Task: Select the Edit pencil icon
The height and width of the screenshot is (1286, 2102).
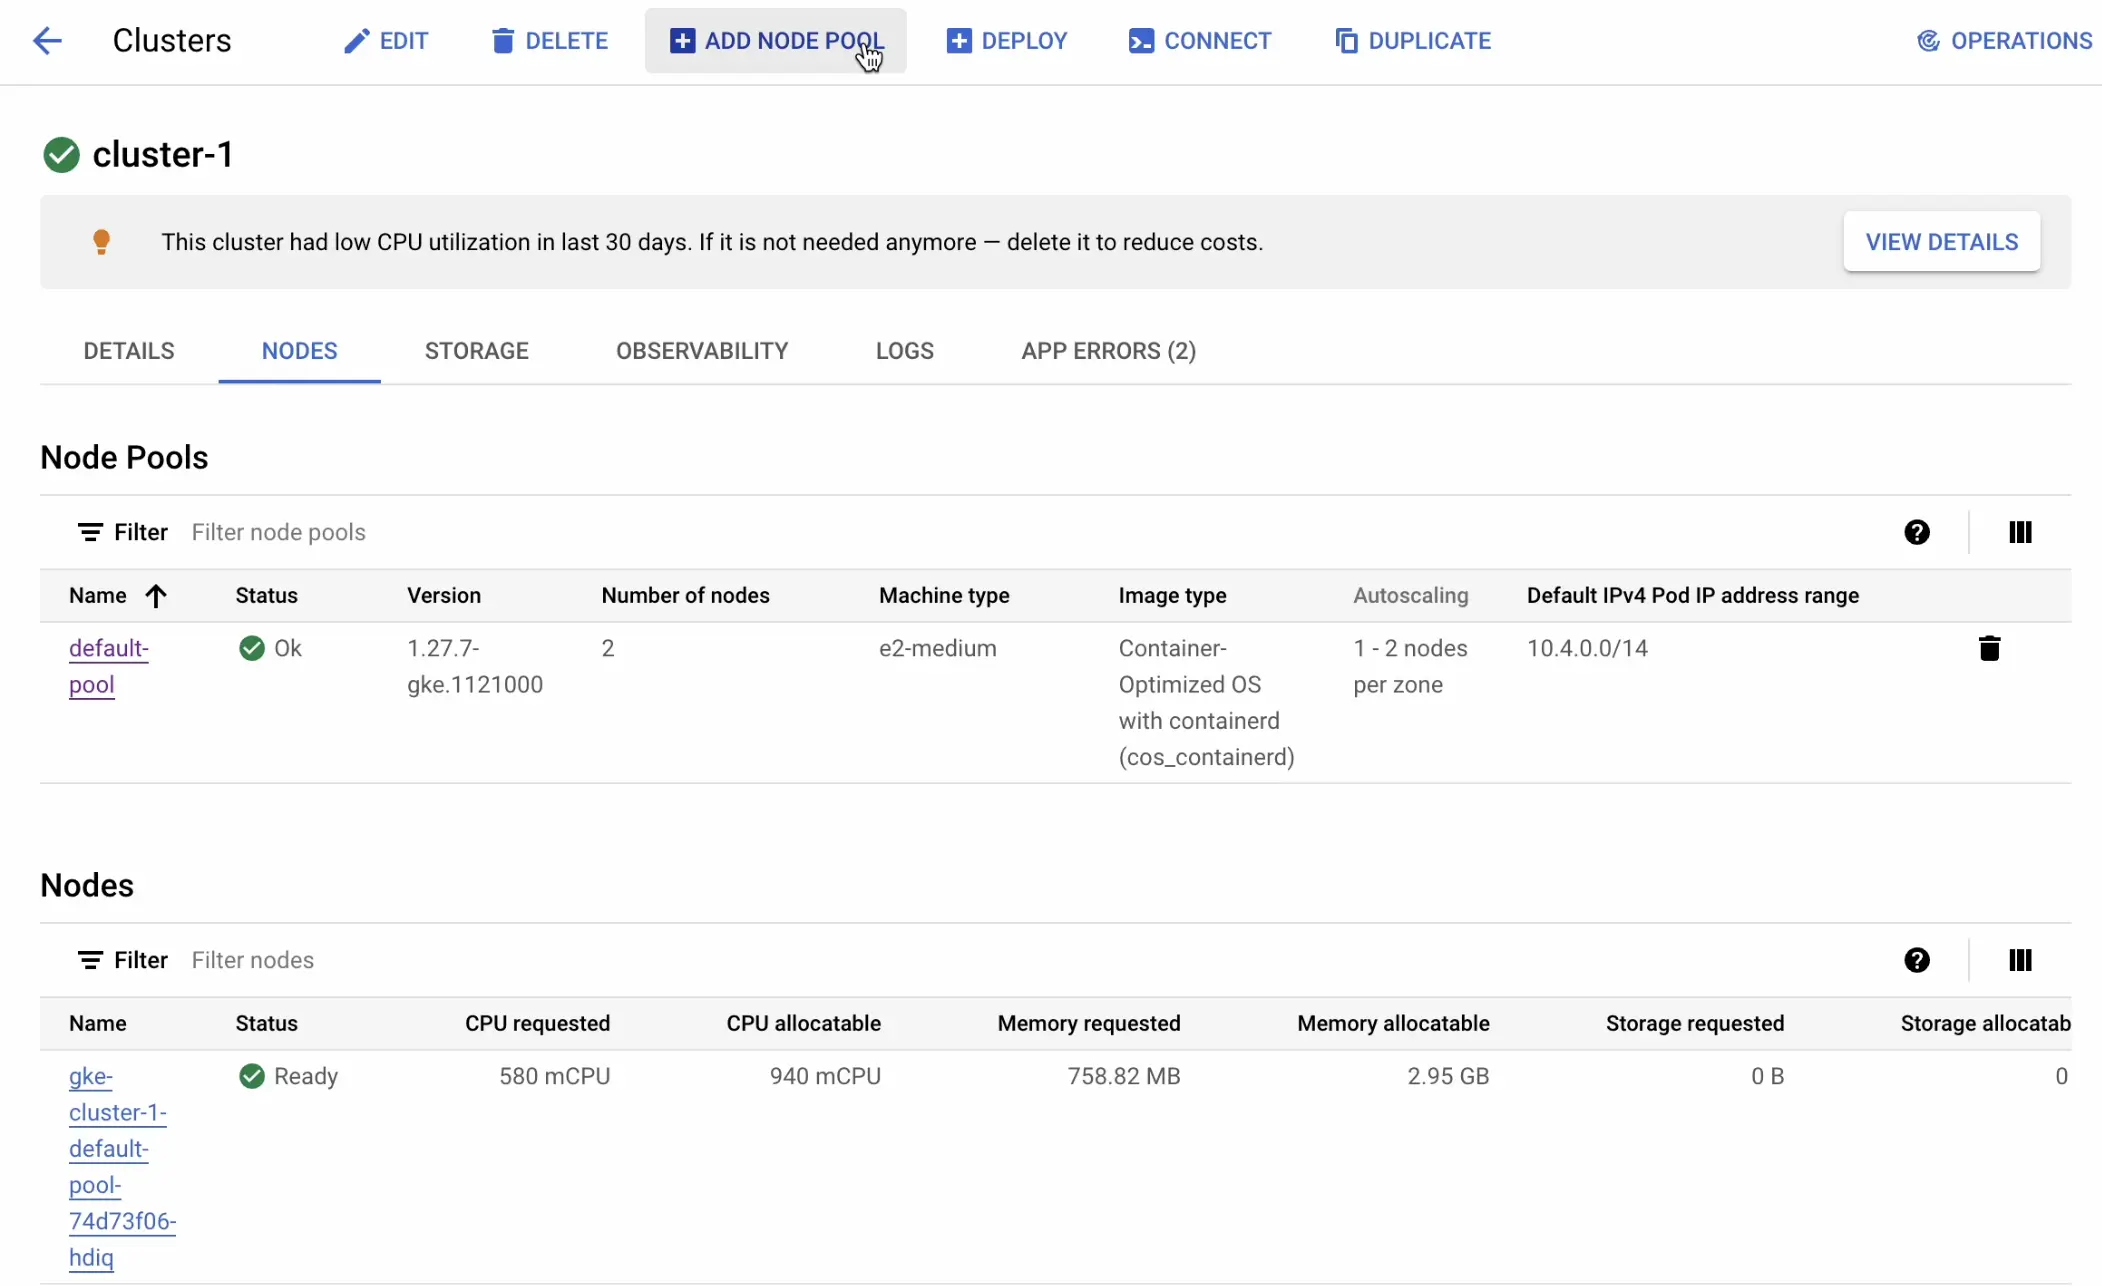Action: click(358, 40)
